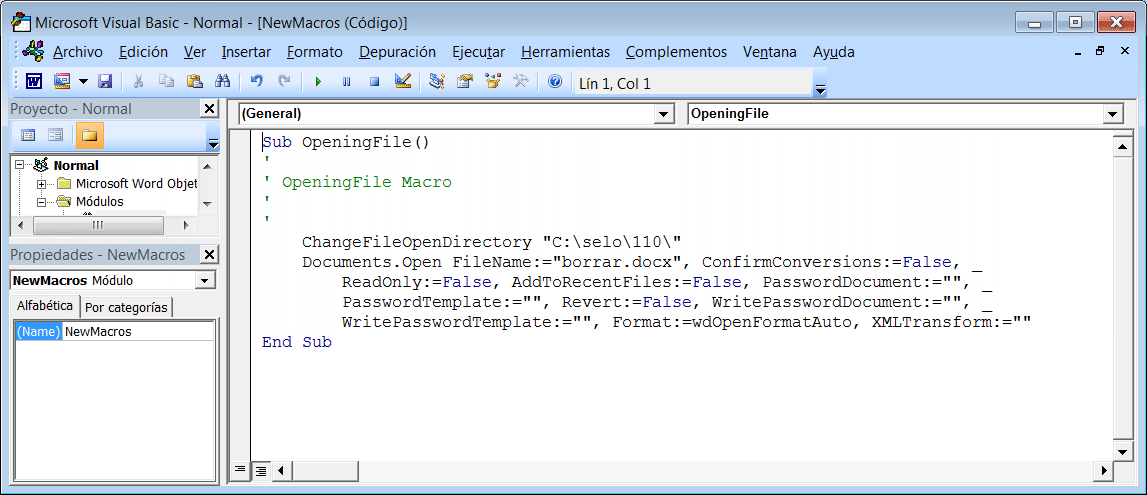The height and width of the screenshot is (495, 1147).
Task: Switch to Procedure View button
Action: point(239,471)
